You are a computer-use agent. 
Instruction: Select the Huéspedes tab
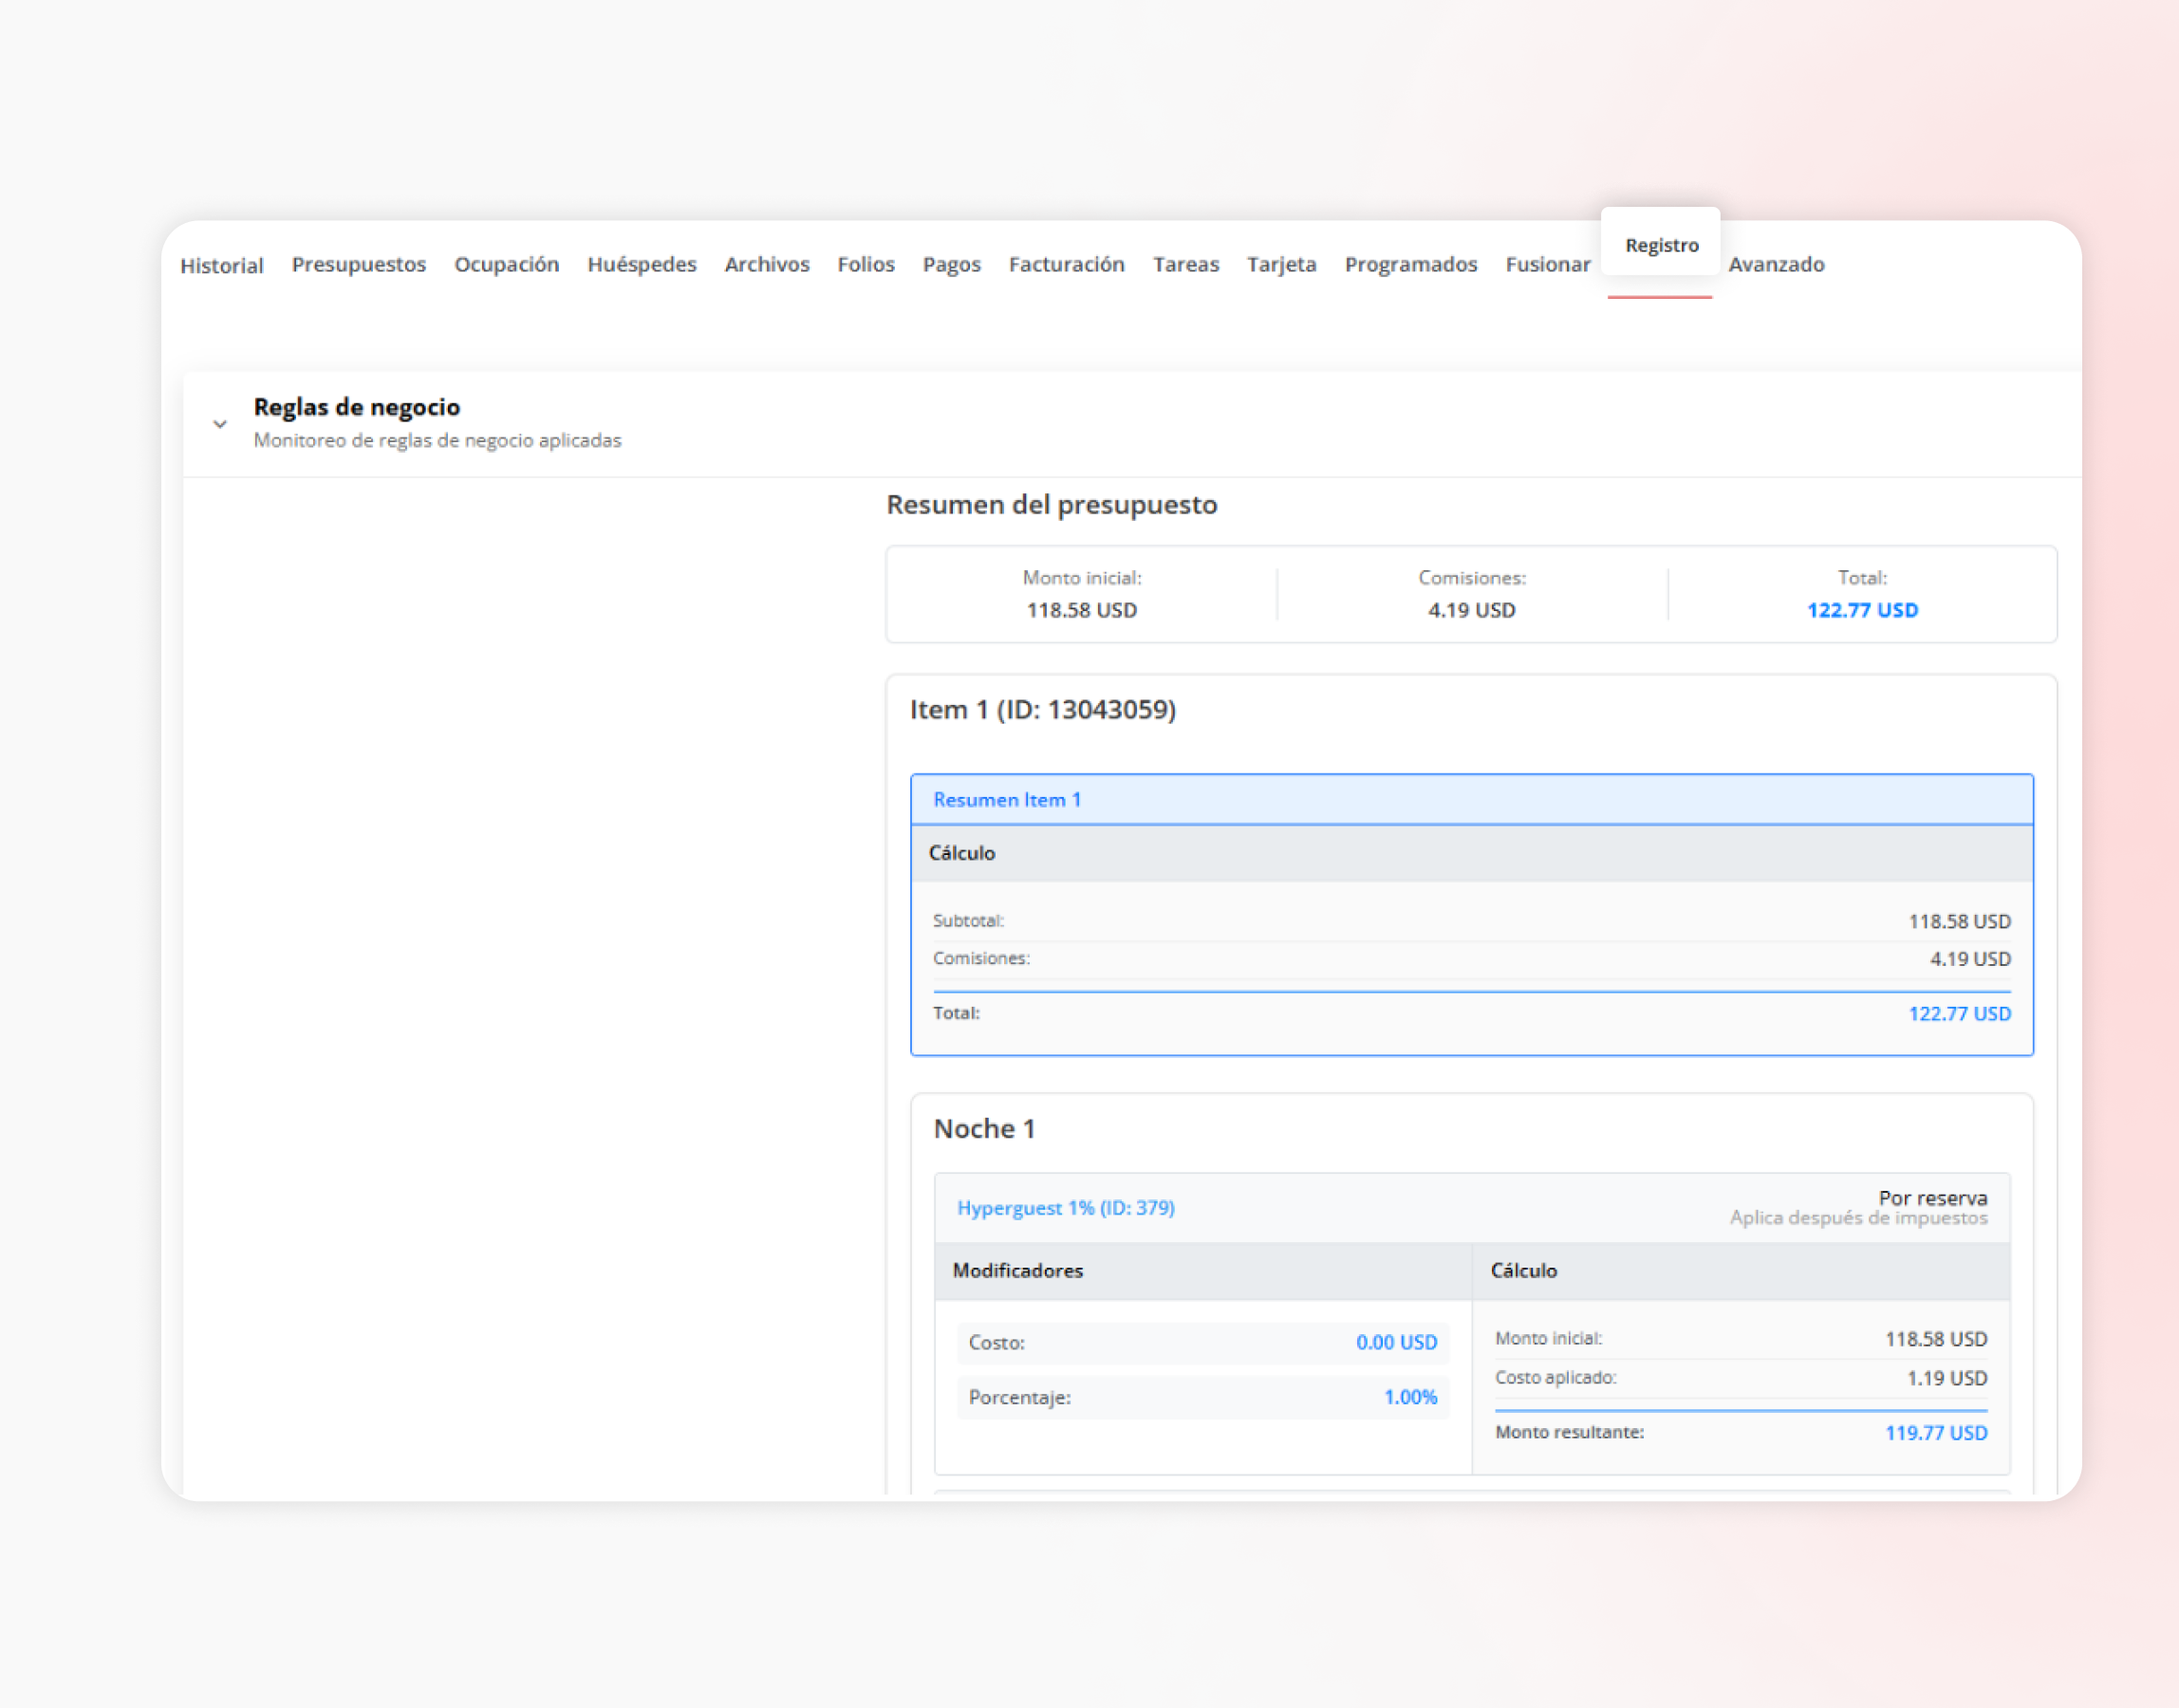point(641,264)
